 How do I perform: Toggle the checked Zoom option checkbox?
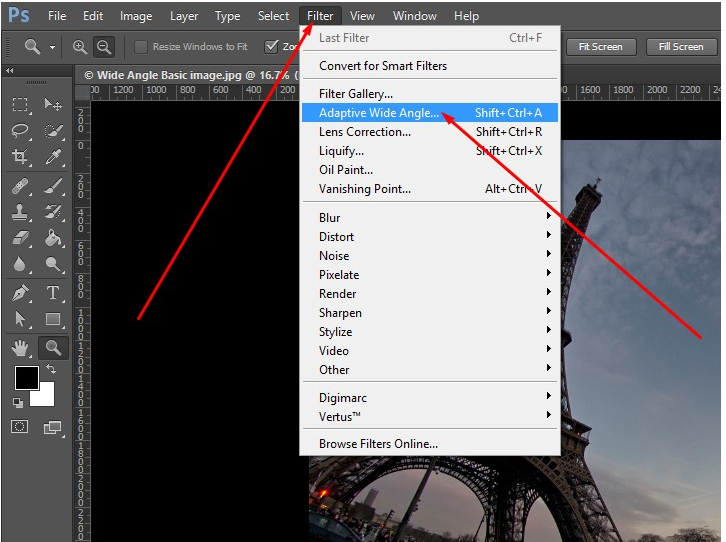coord(271,47)
